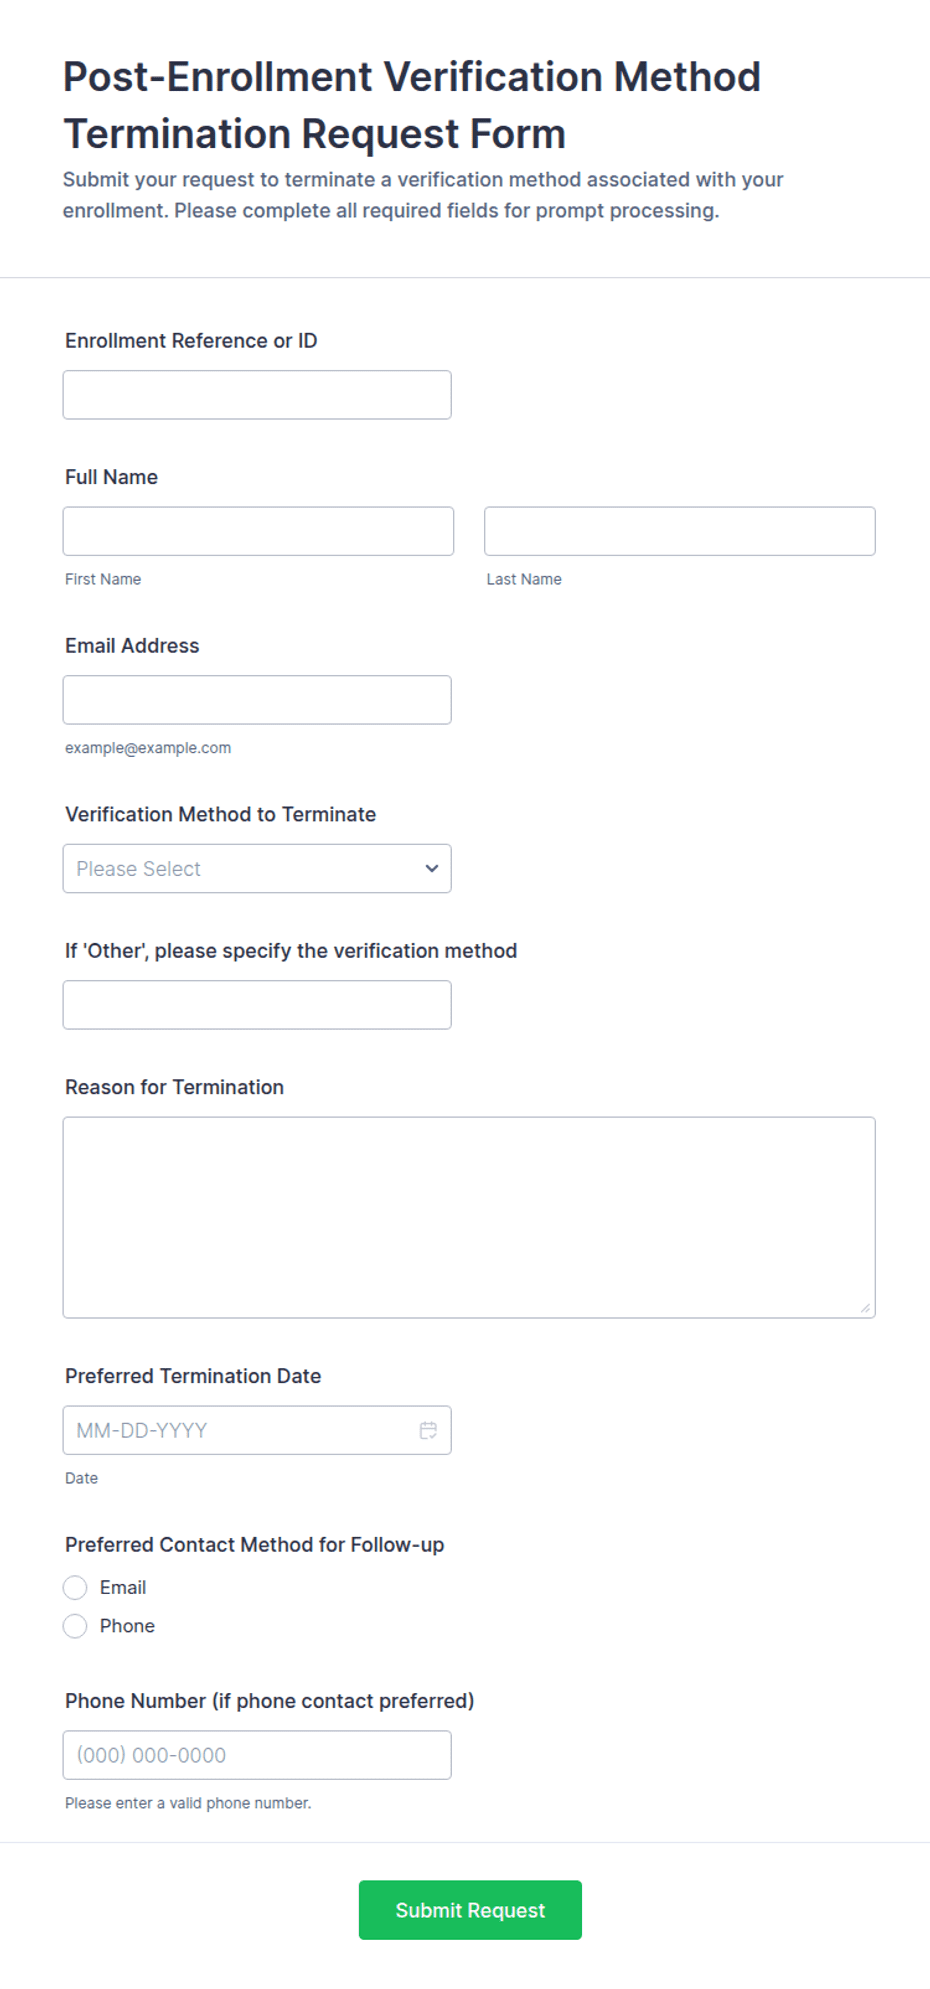Click the Submit Request button

tap(470, 1910)
